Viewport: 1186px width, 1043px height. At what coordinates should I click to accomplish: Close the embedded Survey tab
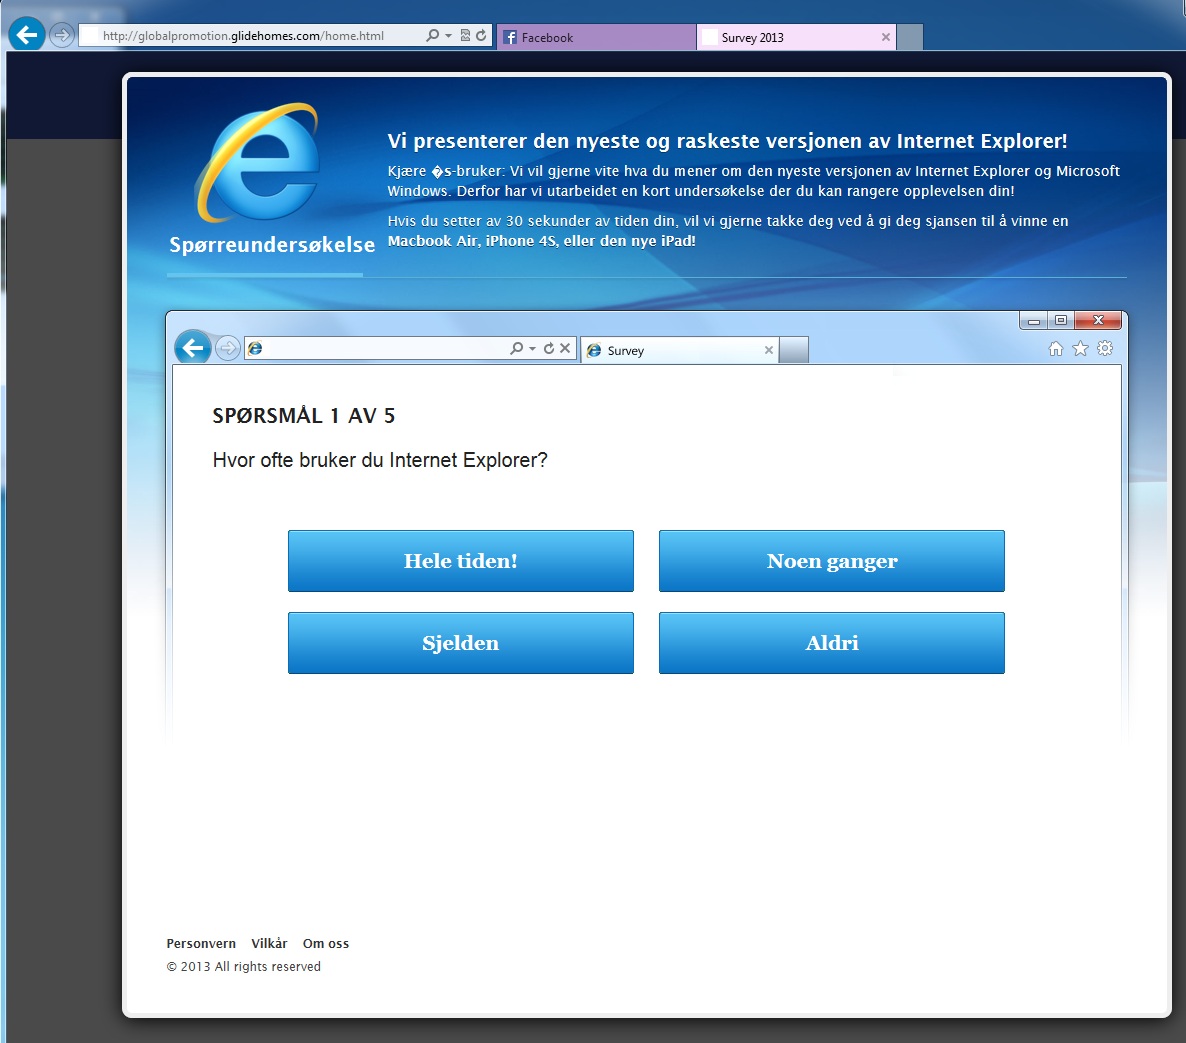click(x=768, y=350)
